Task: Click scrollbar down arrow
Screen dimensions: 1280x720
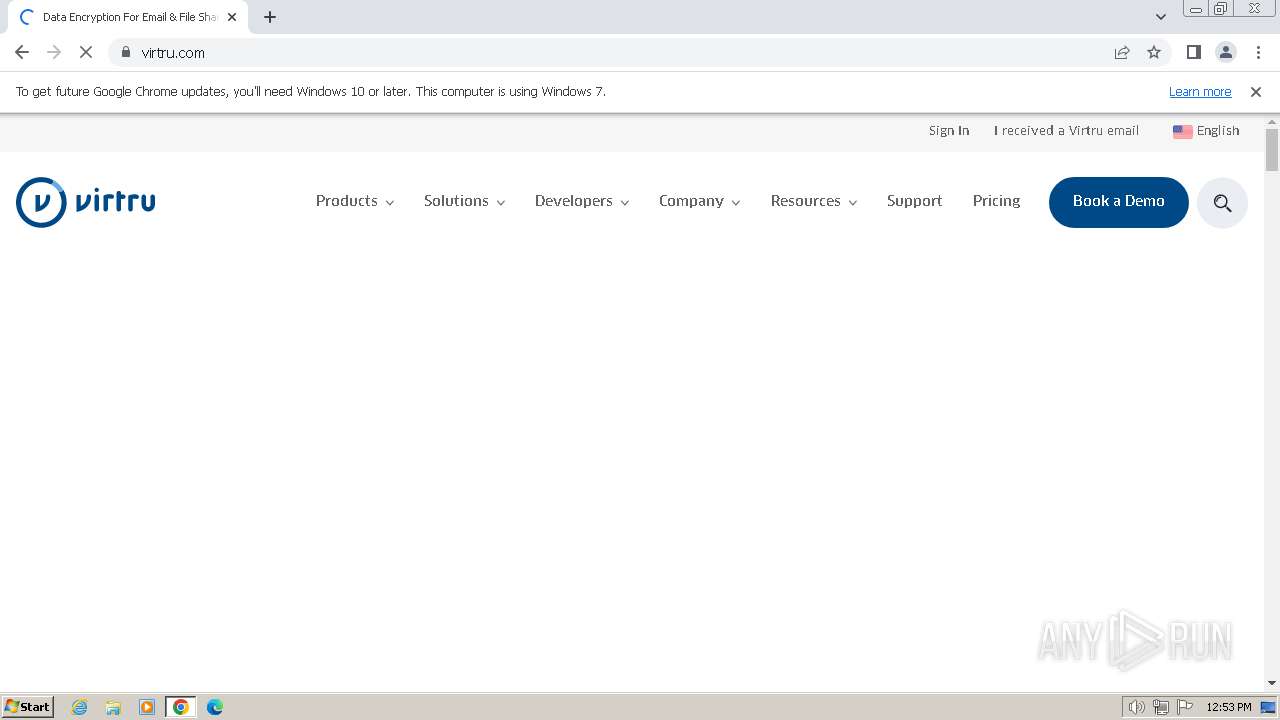Action: [1272, 683]
